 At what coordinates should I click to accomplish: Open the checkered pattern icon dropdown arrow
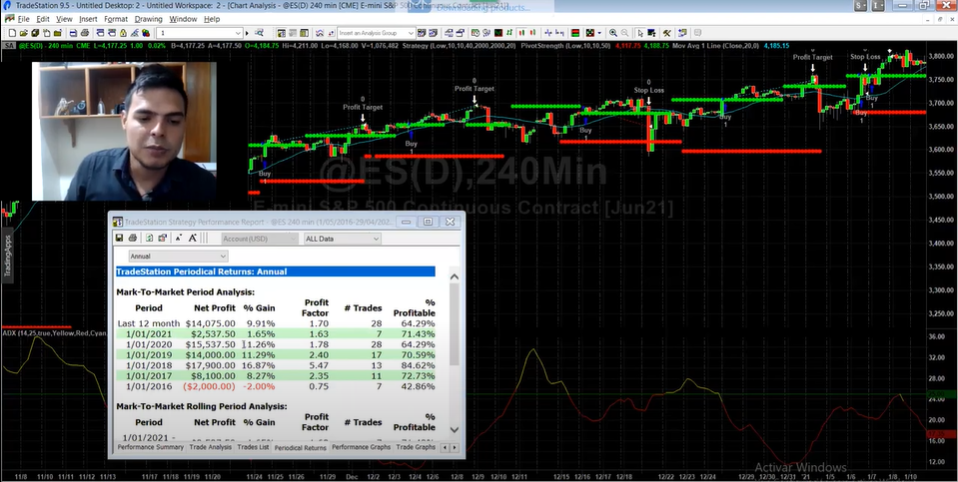click(x=599, y=33)
